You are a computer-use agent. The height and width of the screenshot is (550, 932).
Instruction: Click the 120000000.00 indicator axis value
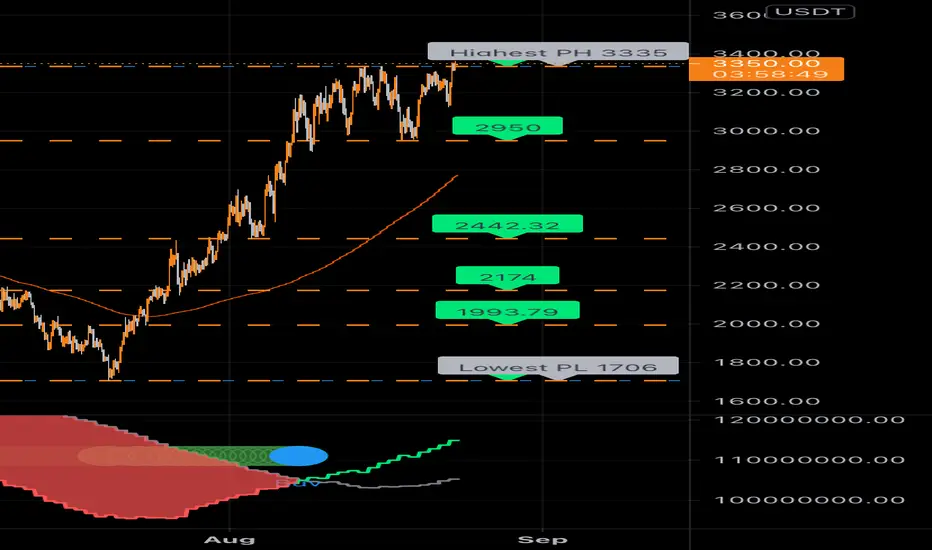point(809,420)
